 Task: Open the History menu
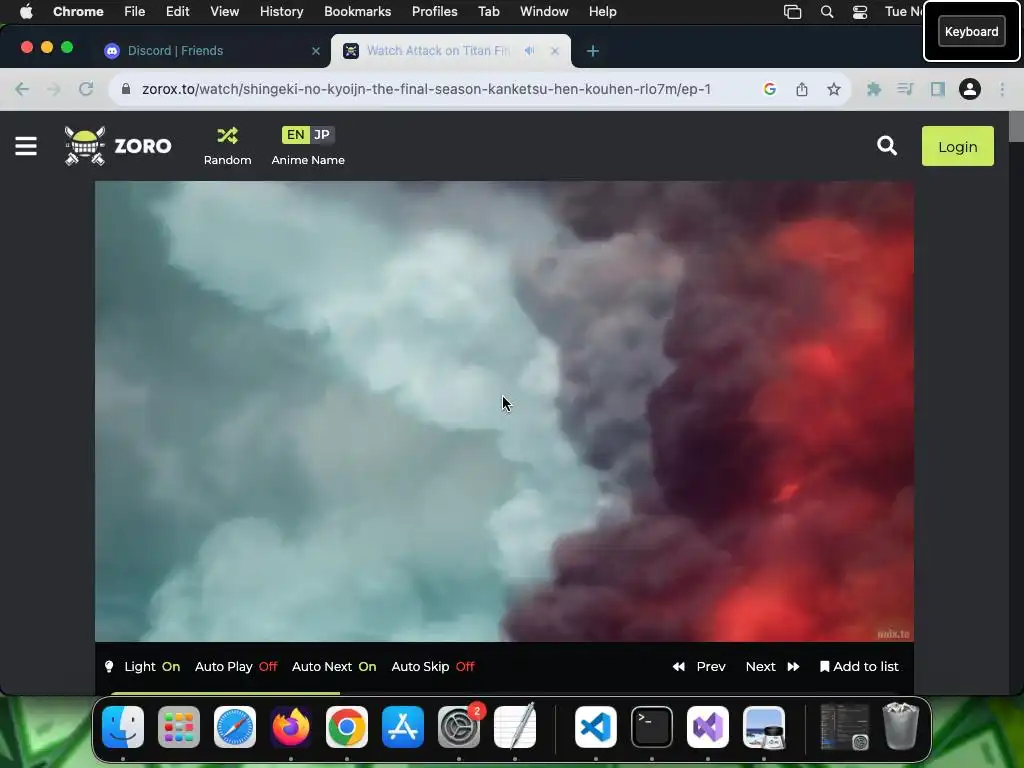click(x=281, y=12)
